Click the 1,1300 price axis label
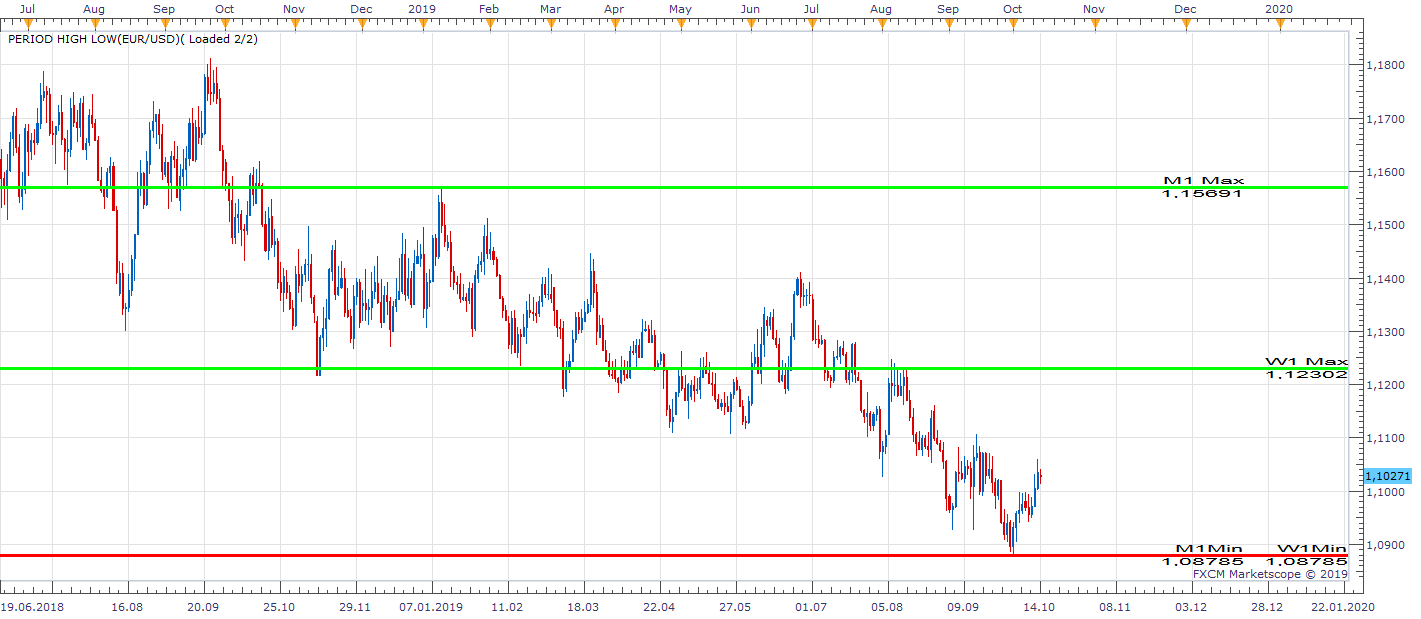 coord(1384,332)
